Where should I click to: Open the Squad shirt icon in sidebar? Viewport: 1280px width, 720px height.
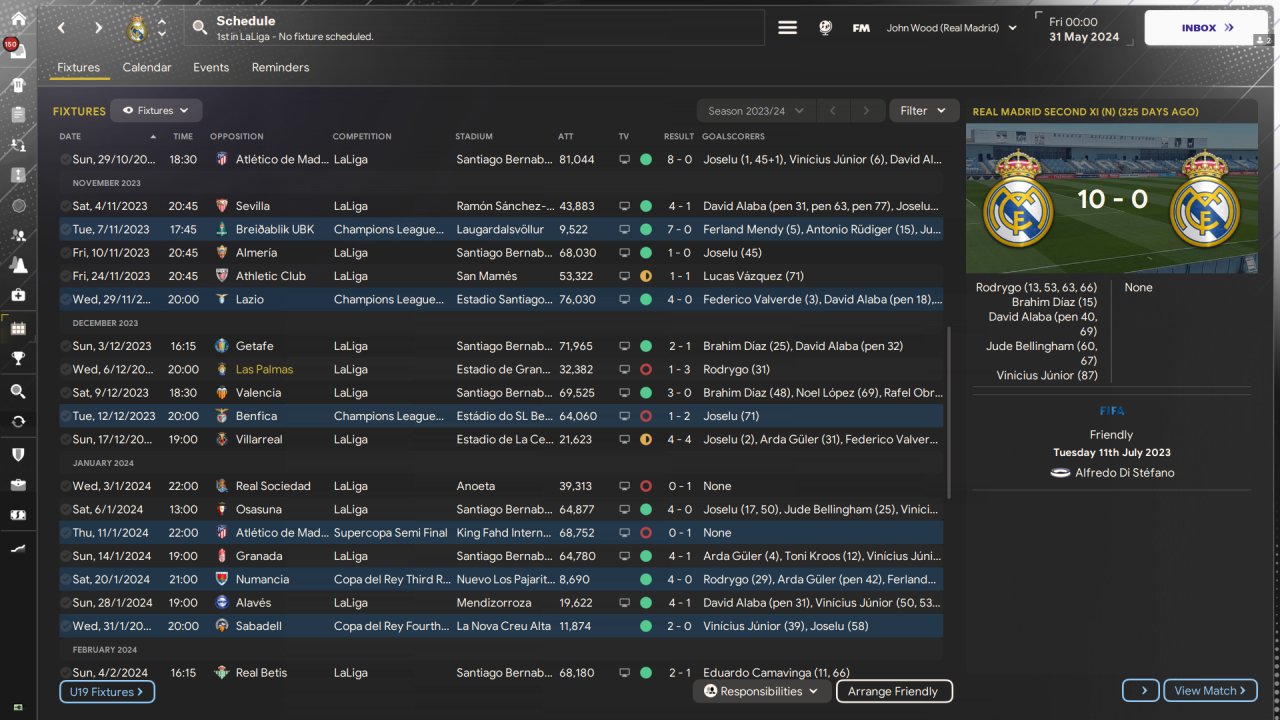pos(18,84)
